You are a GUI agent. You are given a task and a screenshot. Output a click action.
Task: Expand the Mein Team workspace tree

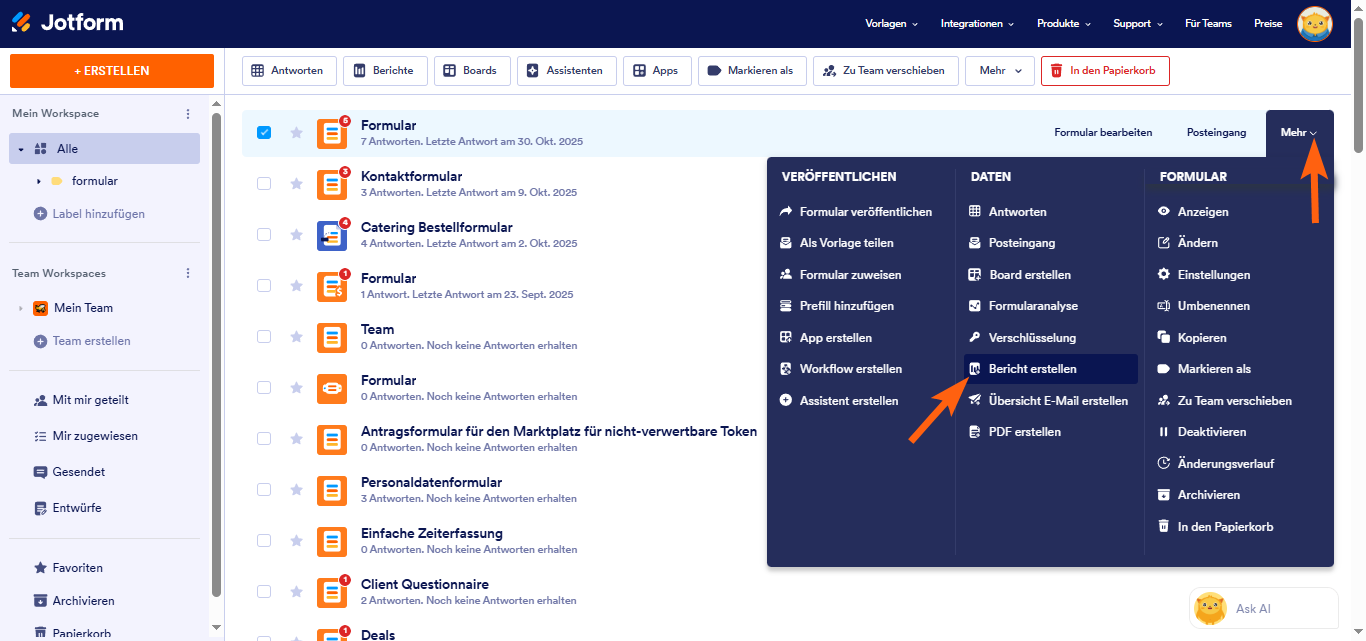pos(20,308)
